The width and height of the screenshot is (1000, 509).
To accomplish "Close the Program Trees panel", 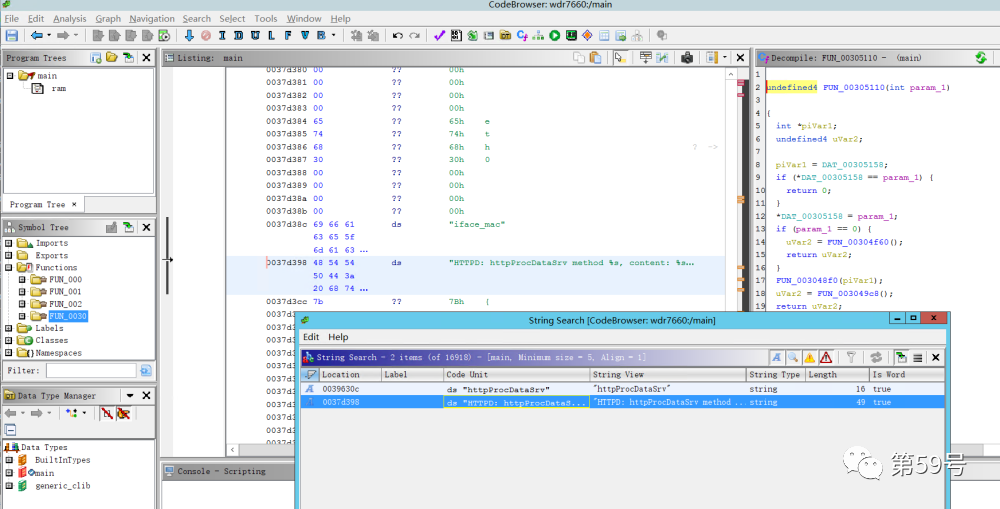I will click(146, 58).
